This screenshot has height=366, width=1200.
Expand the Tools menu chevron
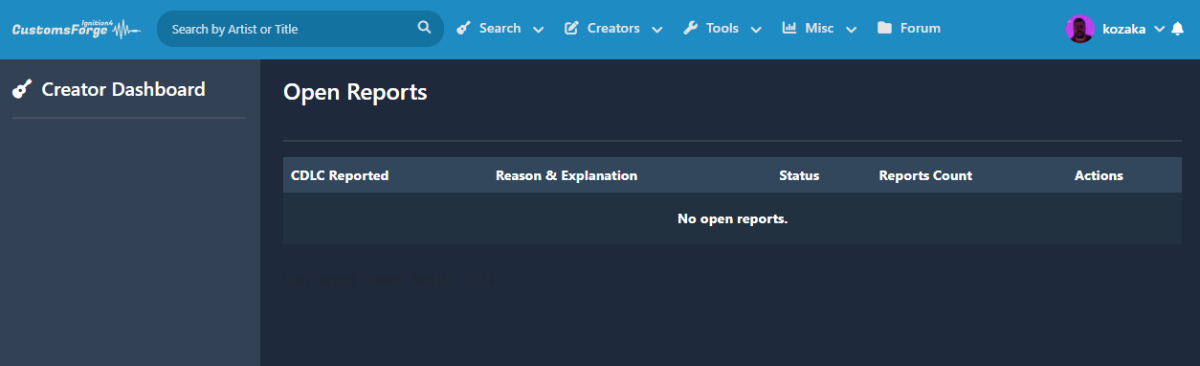[756, 30]
